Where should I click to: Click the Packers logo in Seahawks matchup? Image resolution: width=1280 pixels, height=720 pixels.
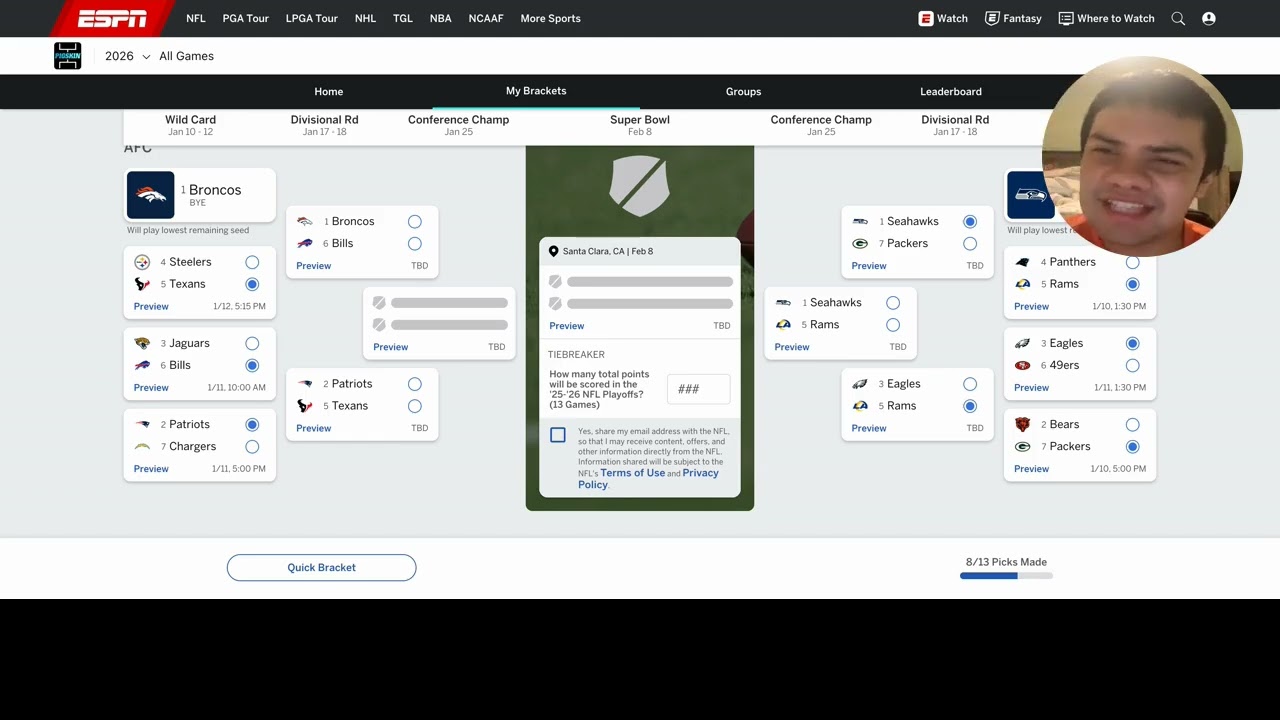click(x=860, y=243)
